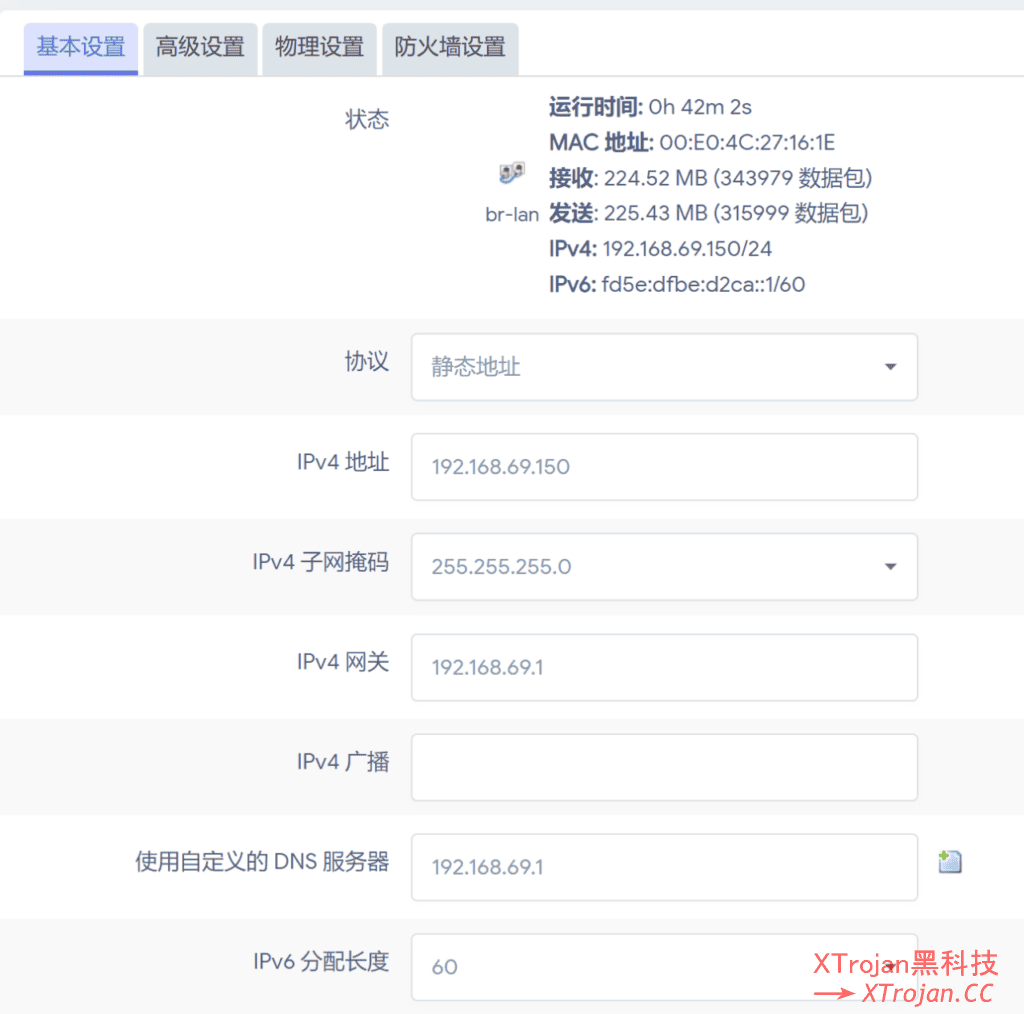The image size is (1024, 1014).
Task: Select the 防火墙设置 tab
Action: pos(449,47)
